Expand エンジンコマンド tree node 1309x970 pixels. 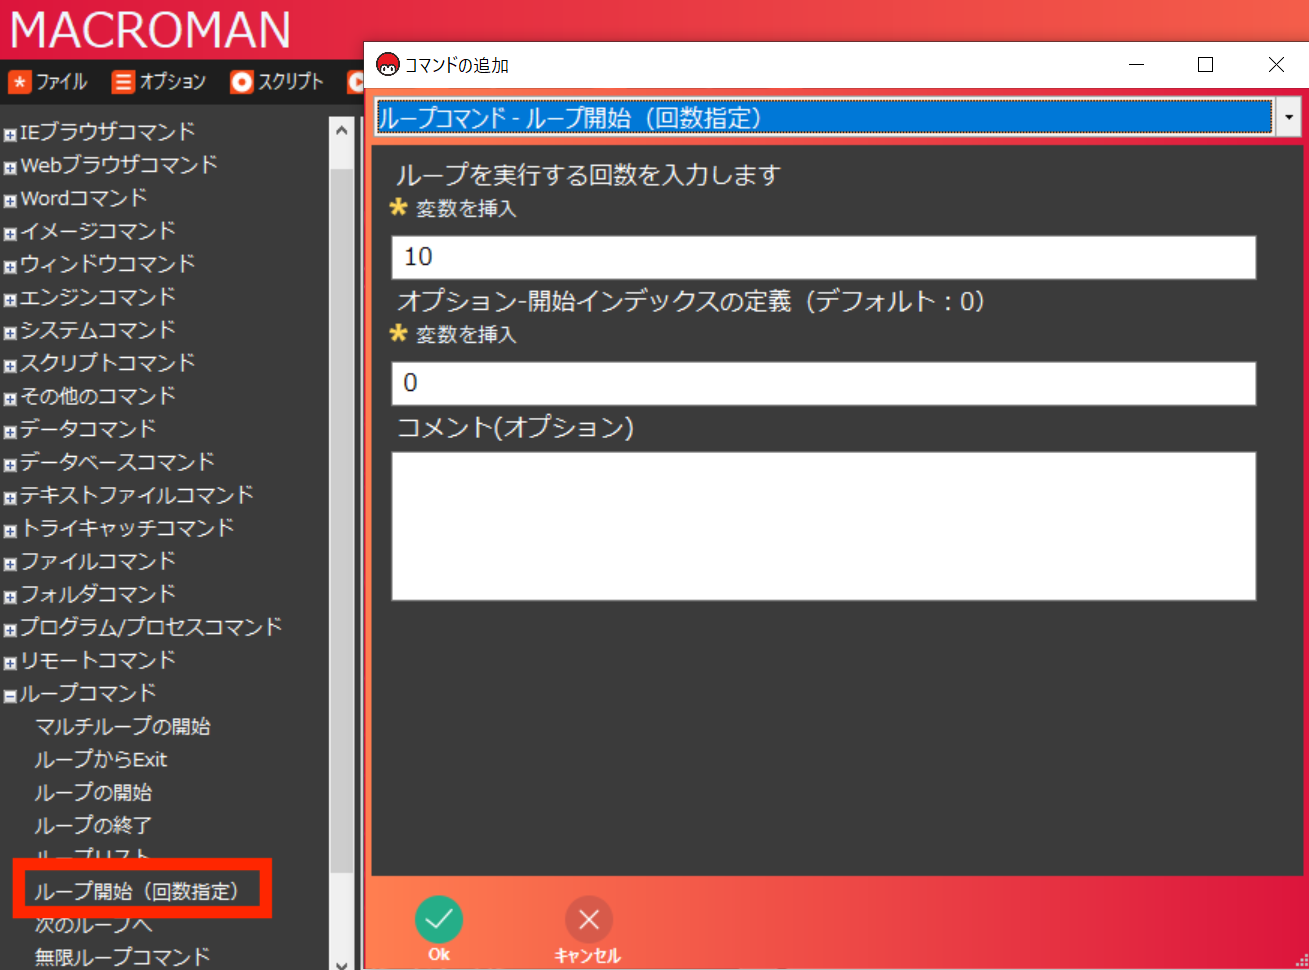click(x=10, y=300)
